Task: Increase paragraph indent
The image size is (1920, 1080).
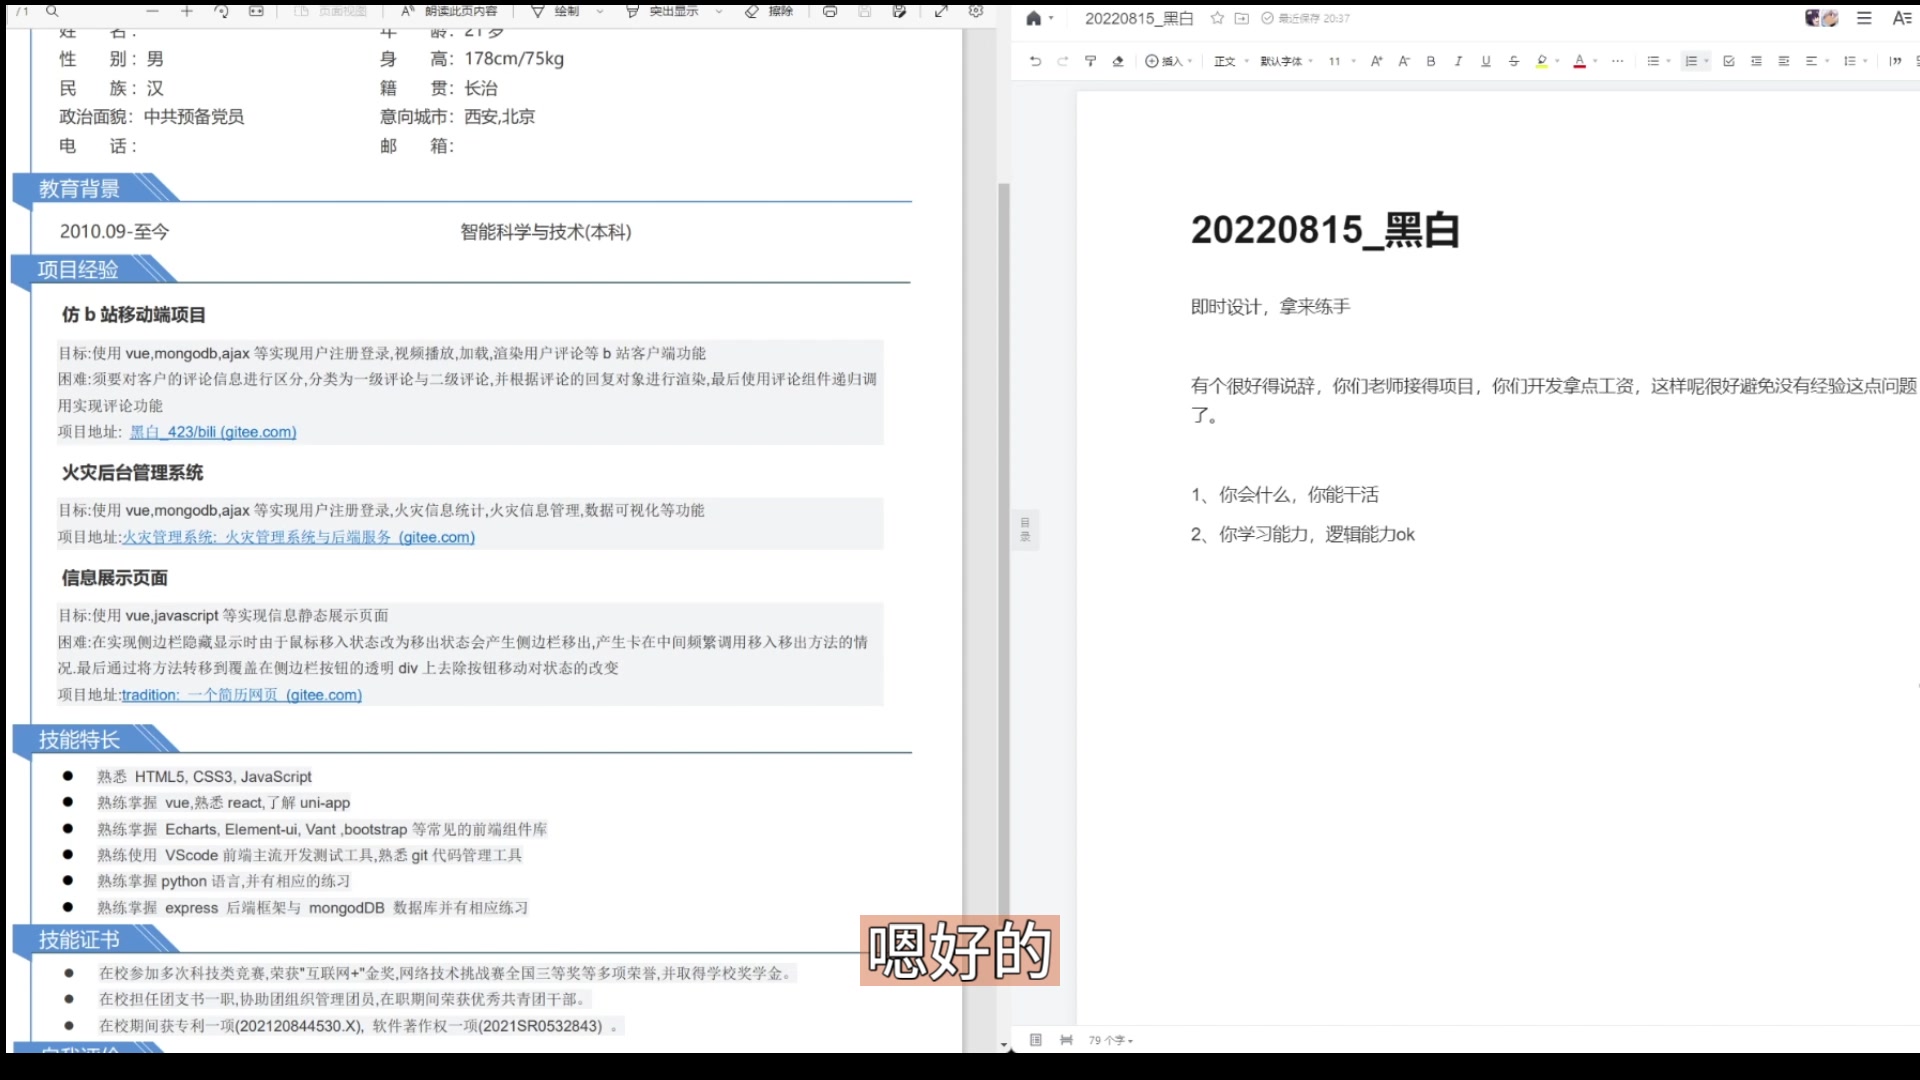Action: [x=1784, y=61]
